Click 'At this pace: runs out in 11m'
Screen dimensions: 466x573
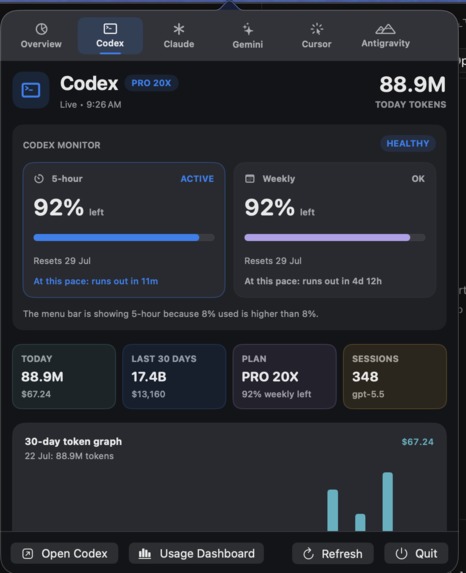coord(96,281)
